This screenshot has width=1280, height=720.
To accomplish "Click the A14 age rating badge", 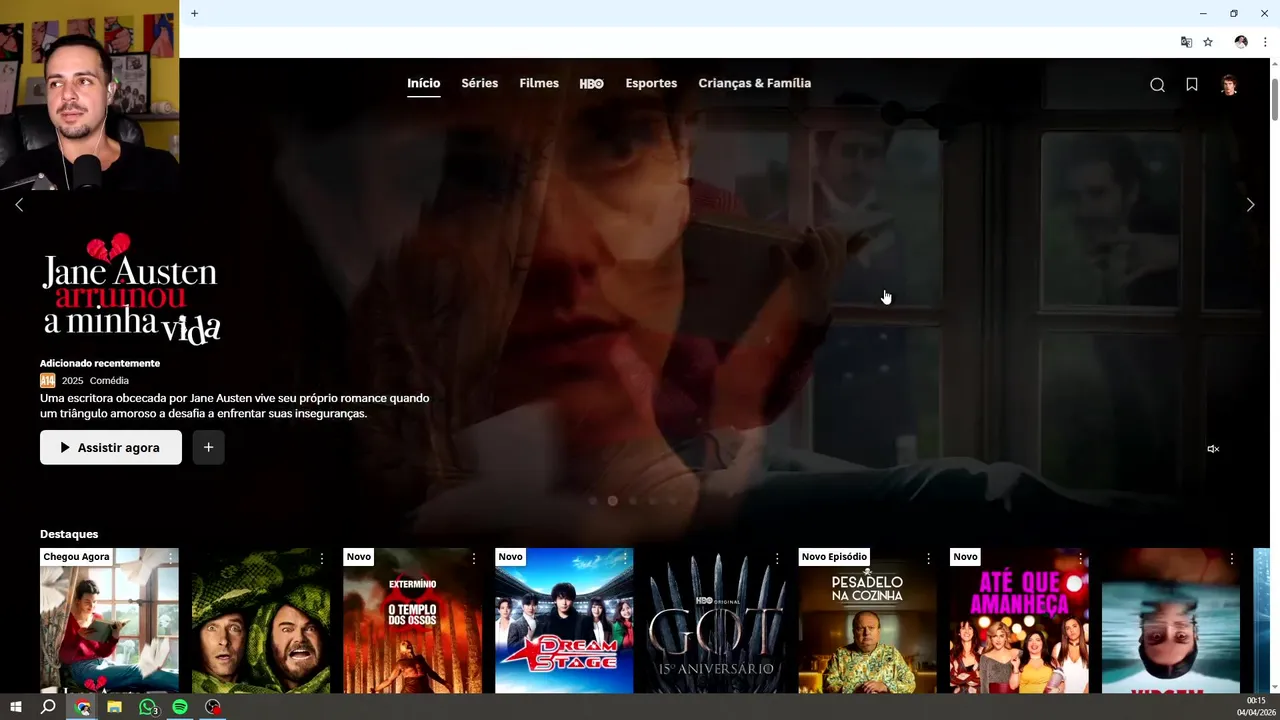I will 47,381.
